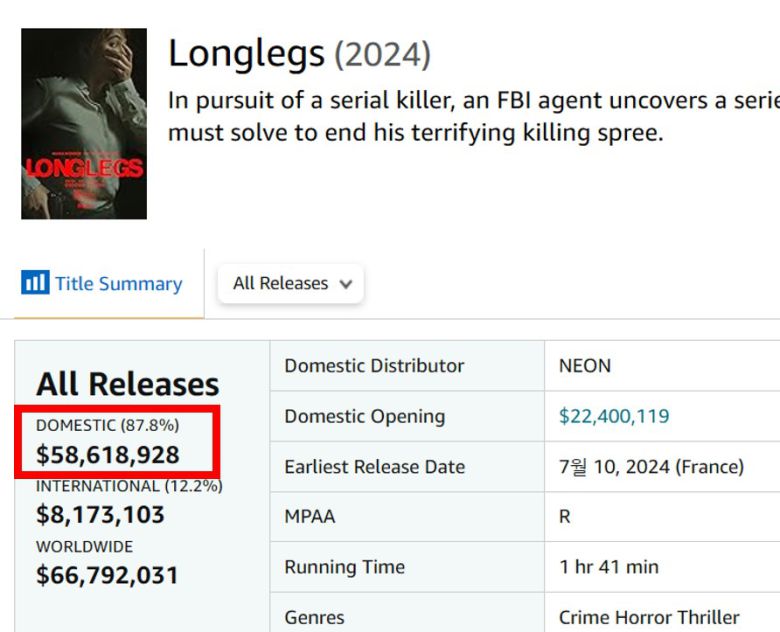
Task: Click the bar chart icon beside Title Summary
Action: [x=35, y=283]
